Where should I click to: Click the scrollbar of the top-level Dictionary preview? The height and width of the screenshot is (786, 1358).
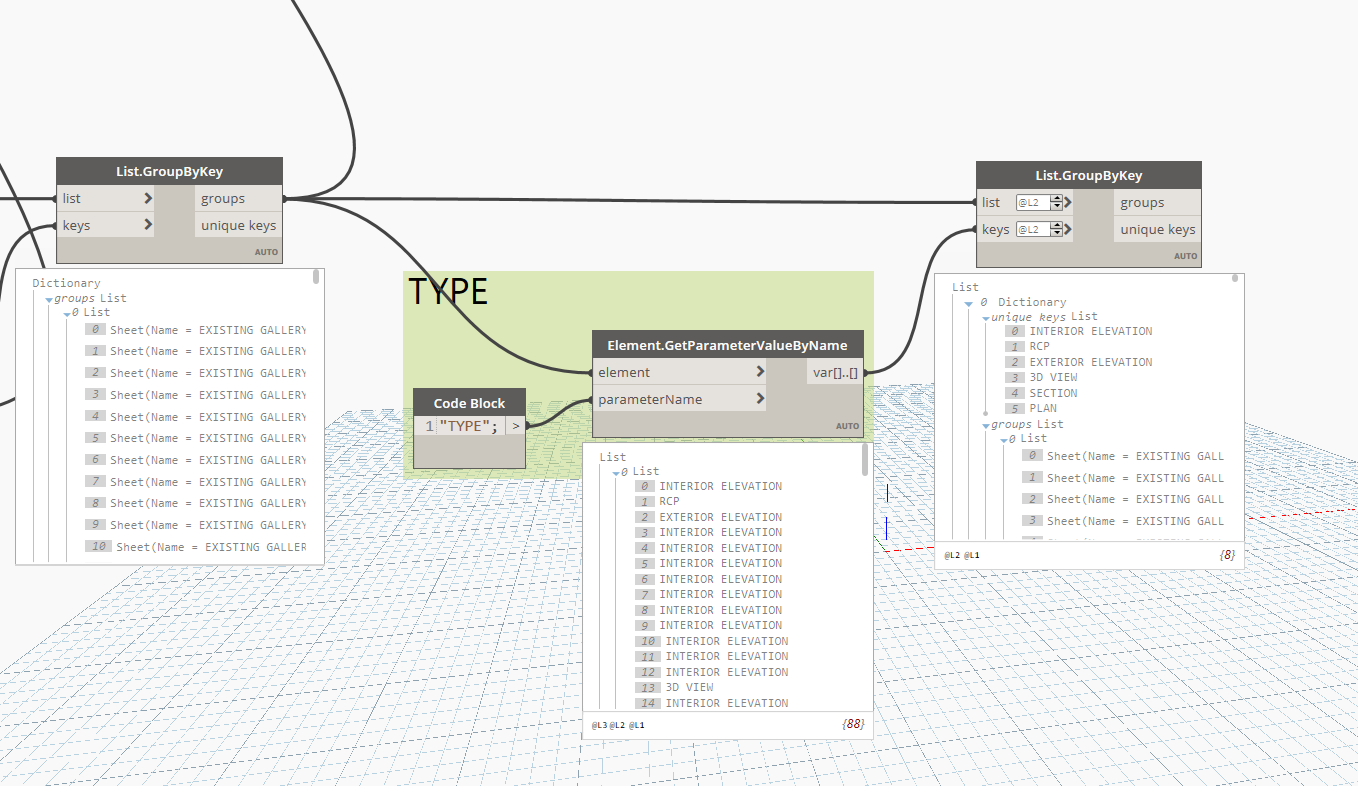(317, 276)
